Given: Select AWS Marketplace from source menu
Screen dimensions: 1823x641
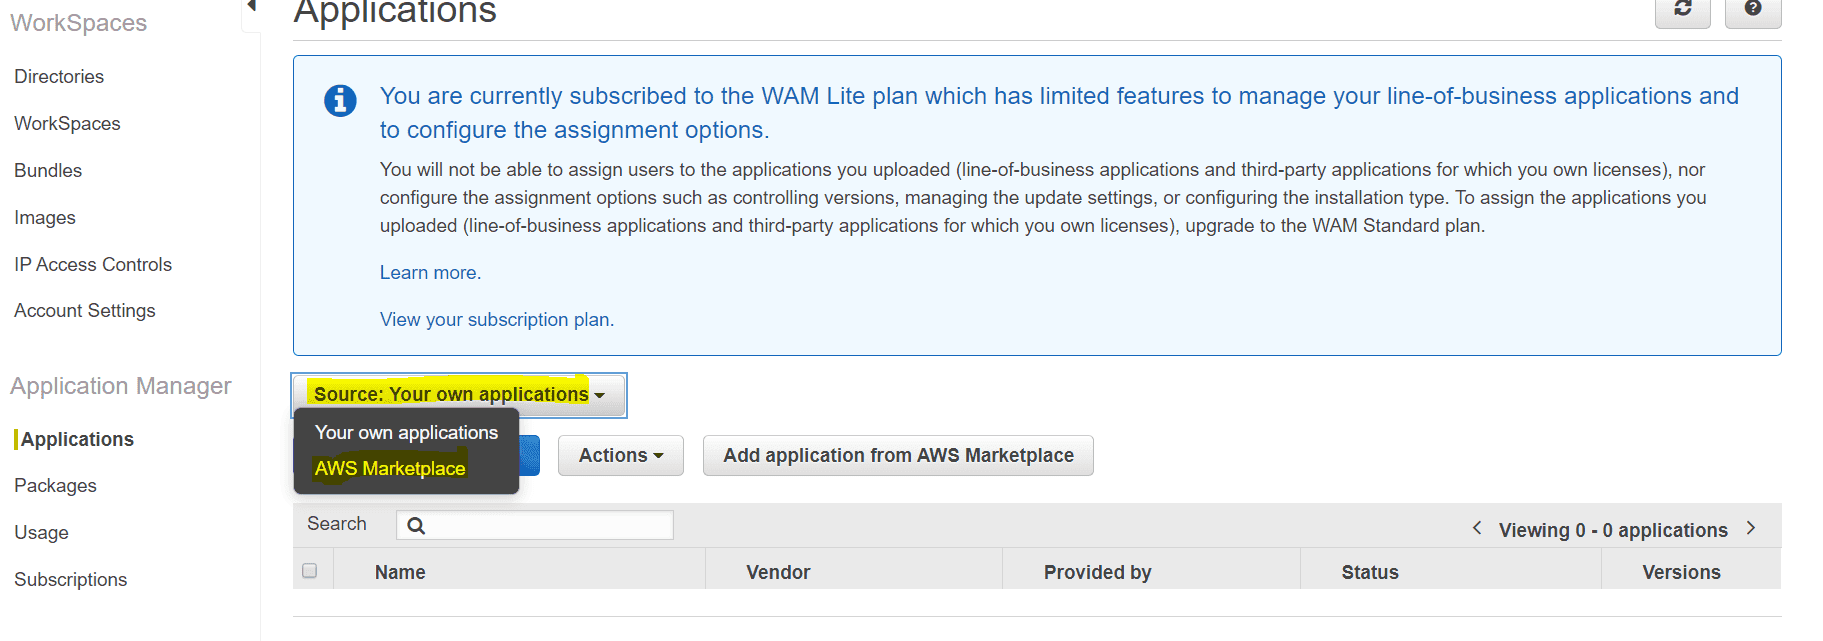Looking at the screenshot, I should [x=390, y=469].
